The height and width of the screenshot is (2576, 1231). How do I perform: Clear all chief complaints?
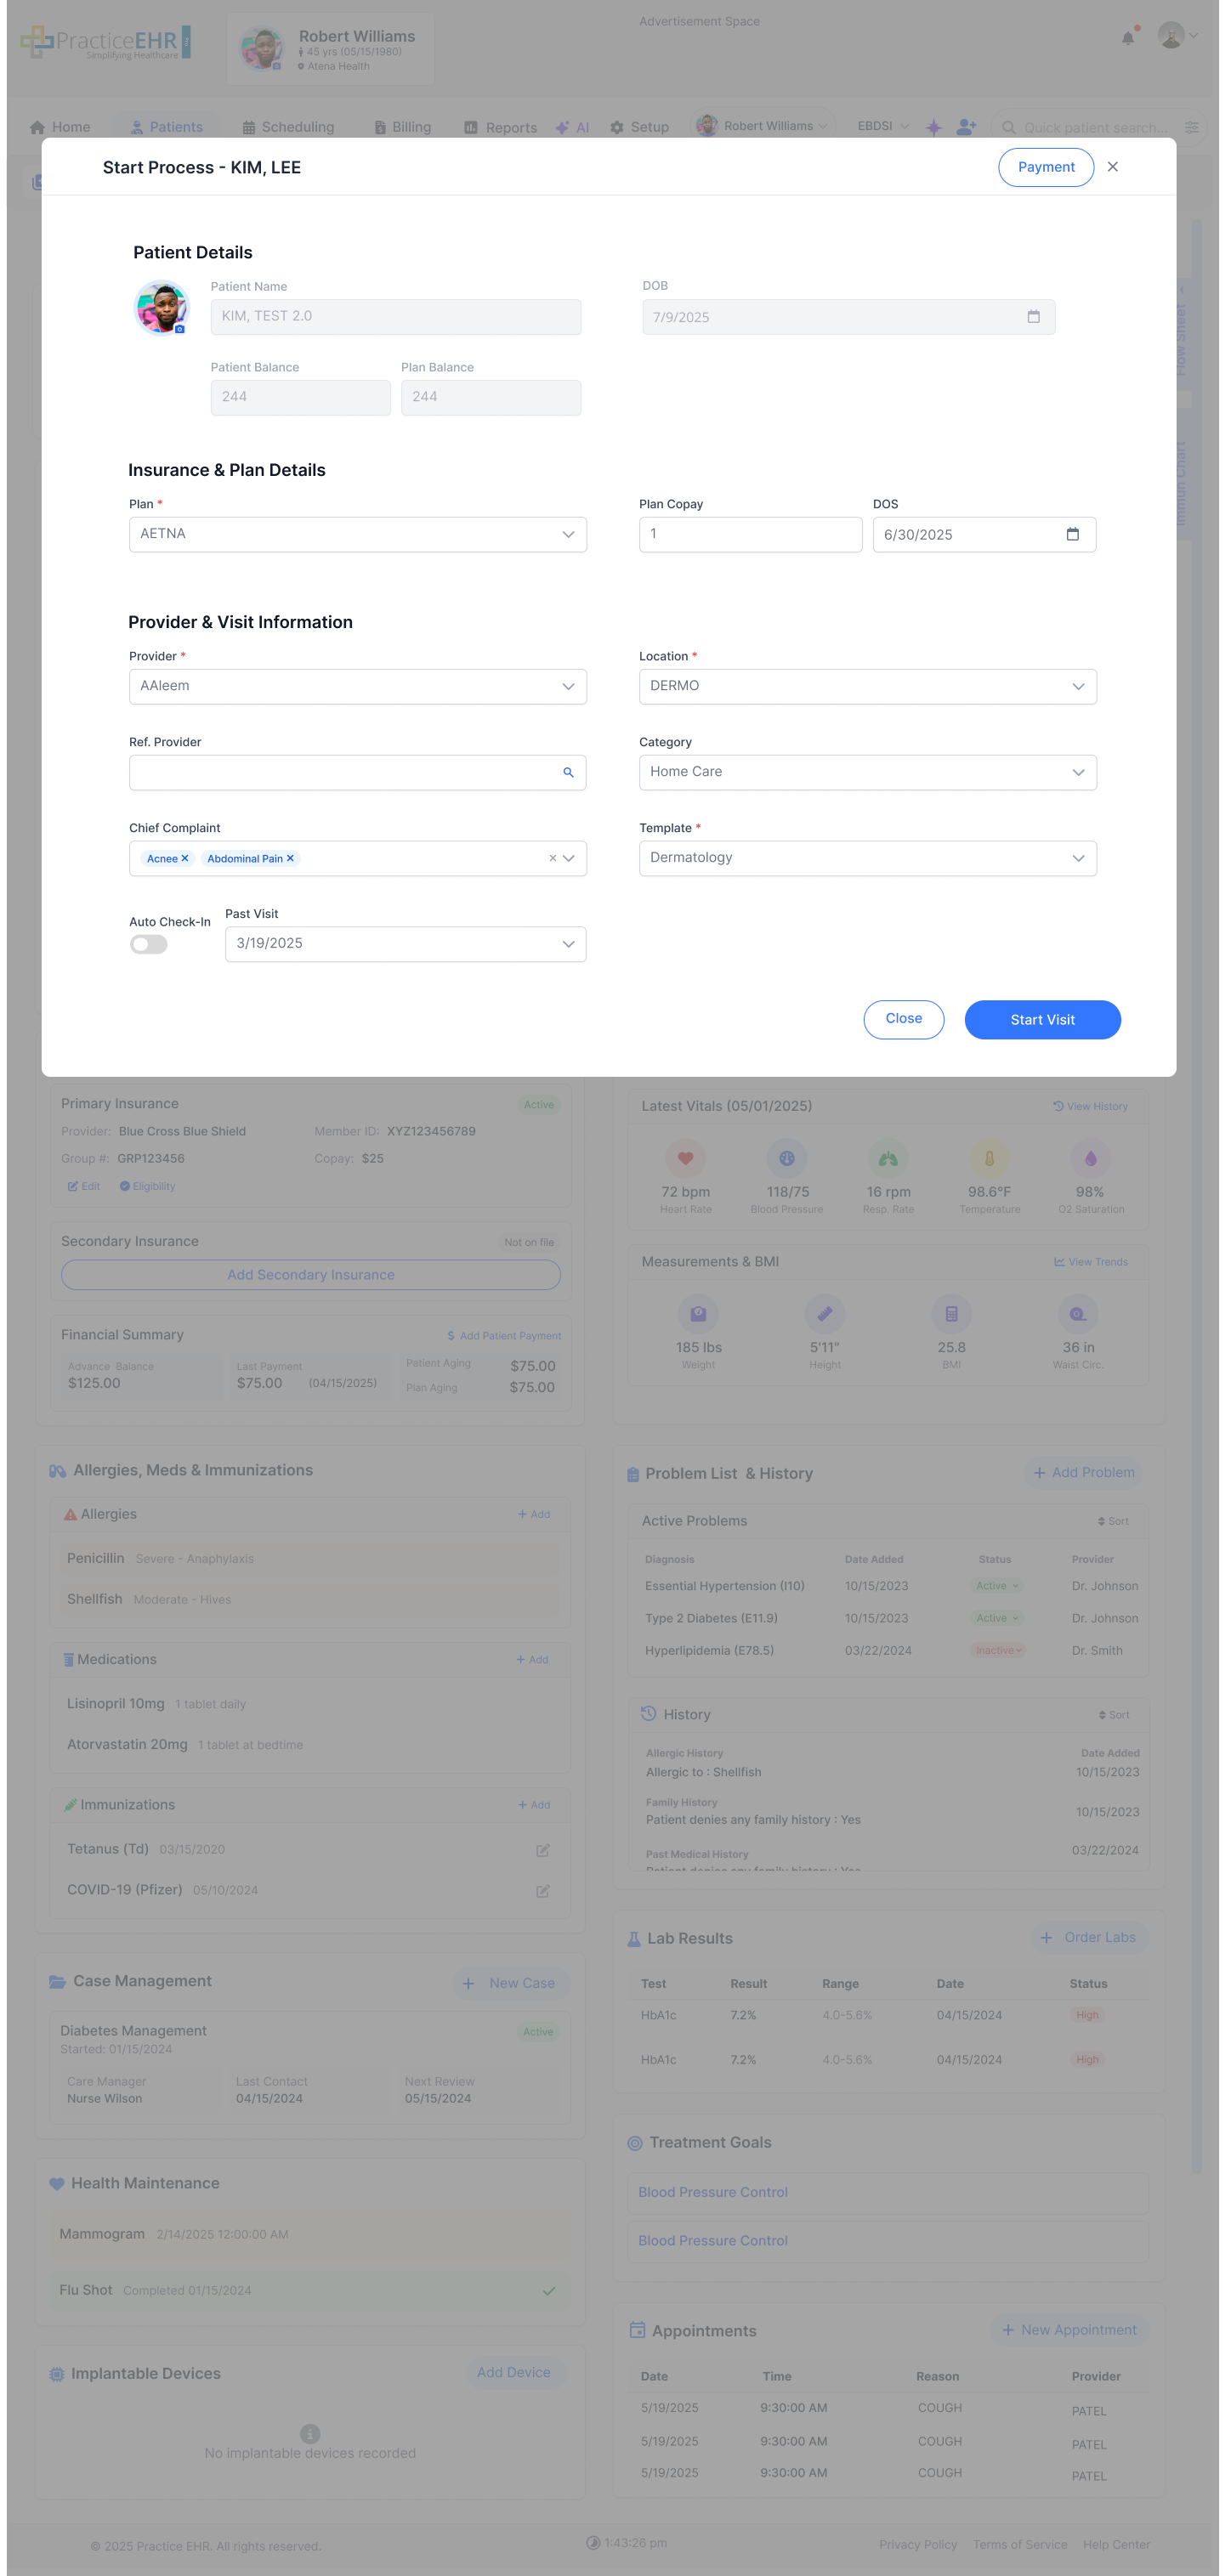(552, 858)
